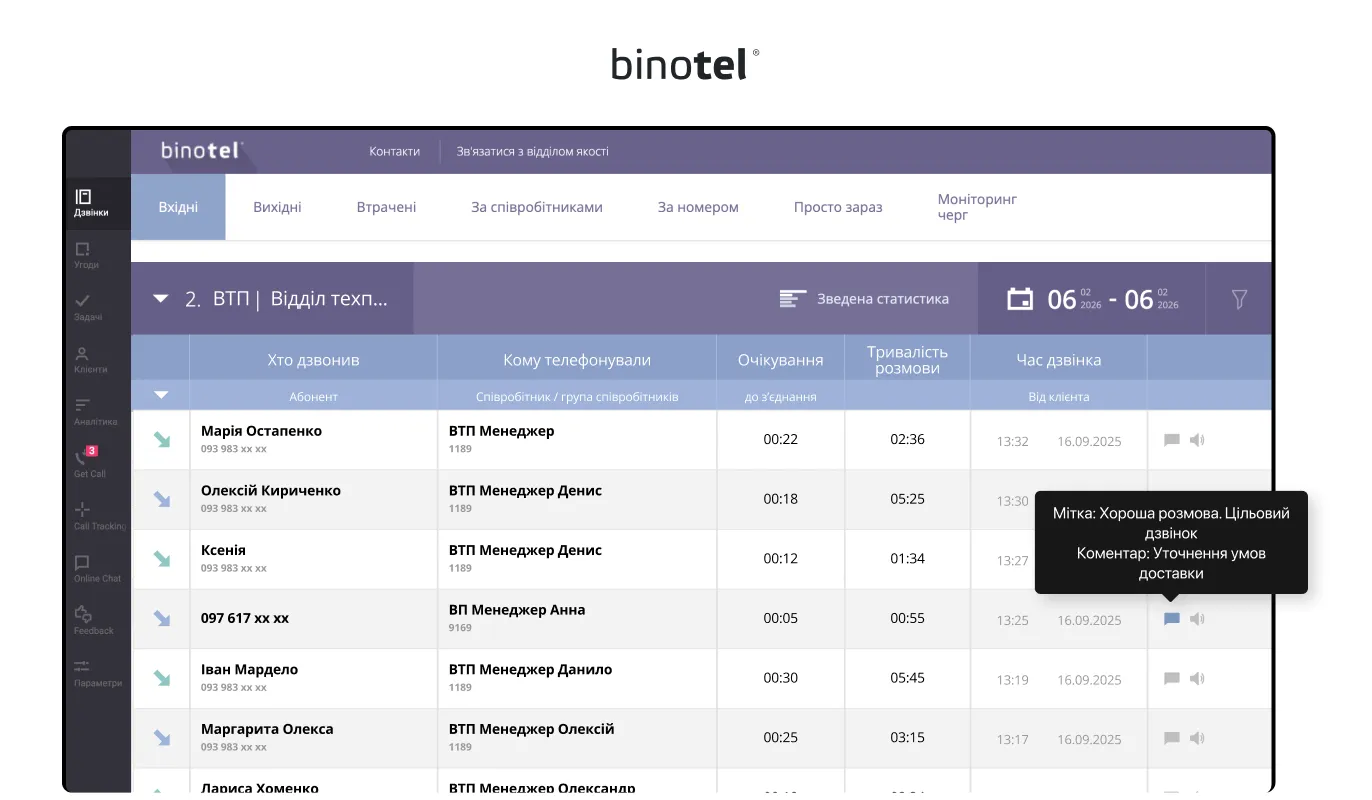The image size is (1372, 800).
Task: Click the Контакти link
Action: coord(394,152)
